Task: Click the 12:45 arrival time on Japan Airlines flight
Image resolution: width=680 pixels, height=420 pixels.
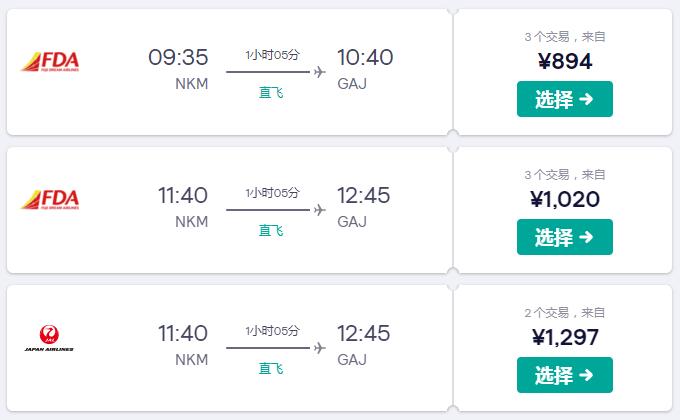Action: (x=363, y=333)
